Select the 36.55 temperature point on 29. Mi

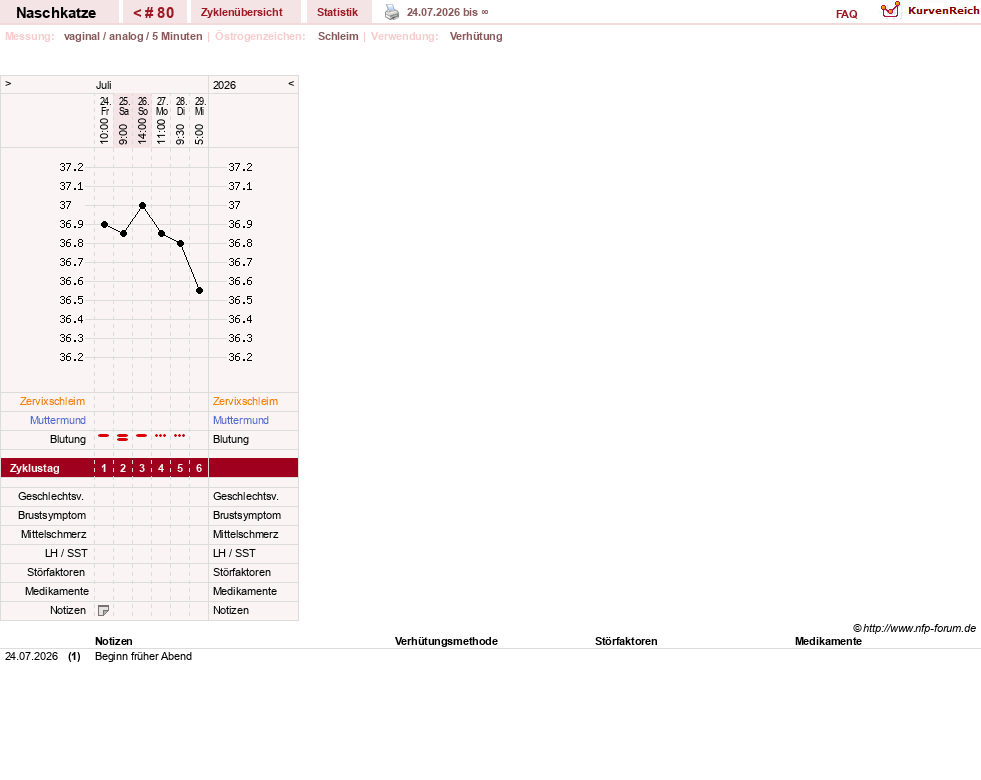click(200, 291)
